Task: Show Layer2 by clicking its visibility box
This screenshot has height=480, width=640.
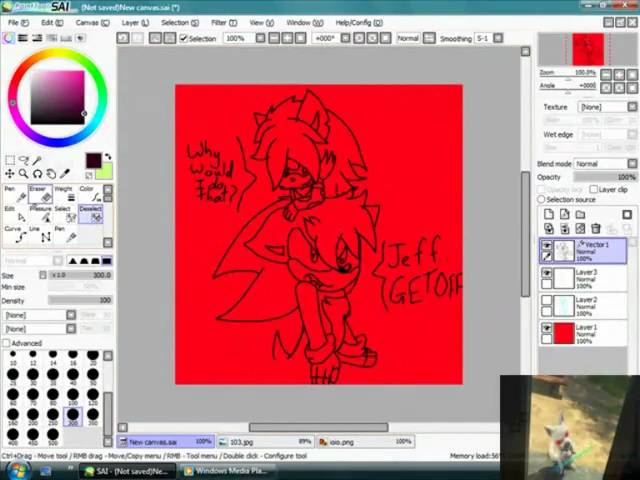Action: [547, 300]
